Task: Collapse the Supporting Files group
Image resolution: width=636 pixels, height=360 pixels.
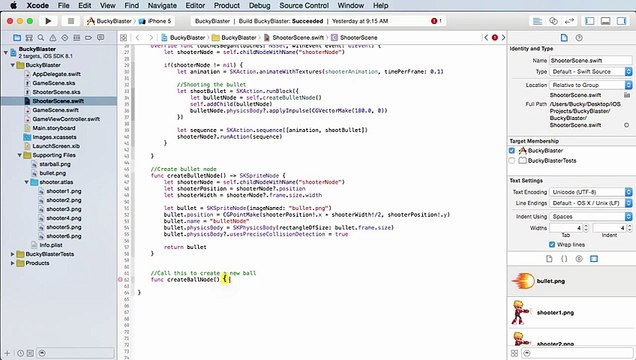Action: 19,155
